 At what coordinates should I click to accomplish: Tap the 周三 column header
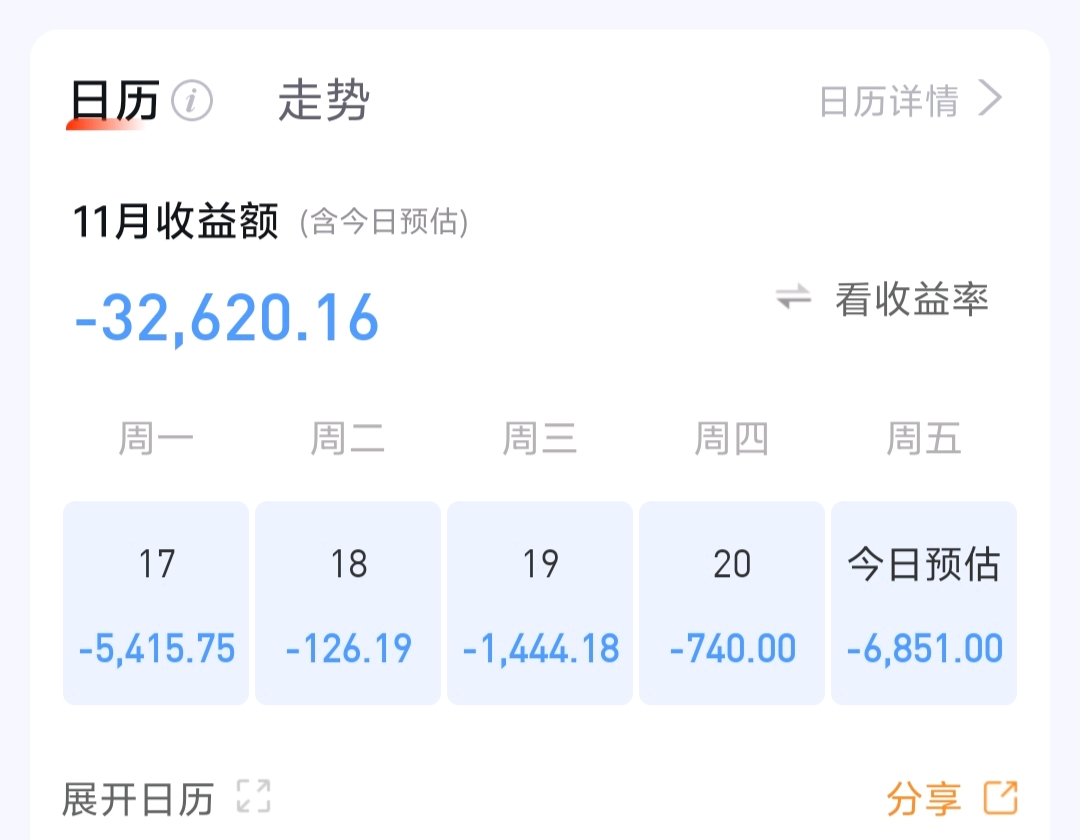click(x=540, y=439)
